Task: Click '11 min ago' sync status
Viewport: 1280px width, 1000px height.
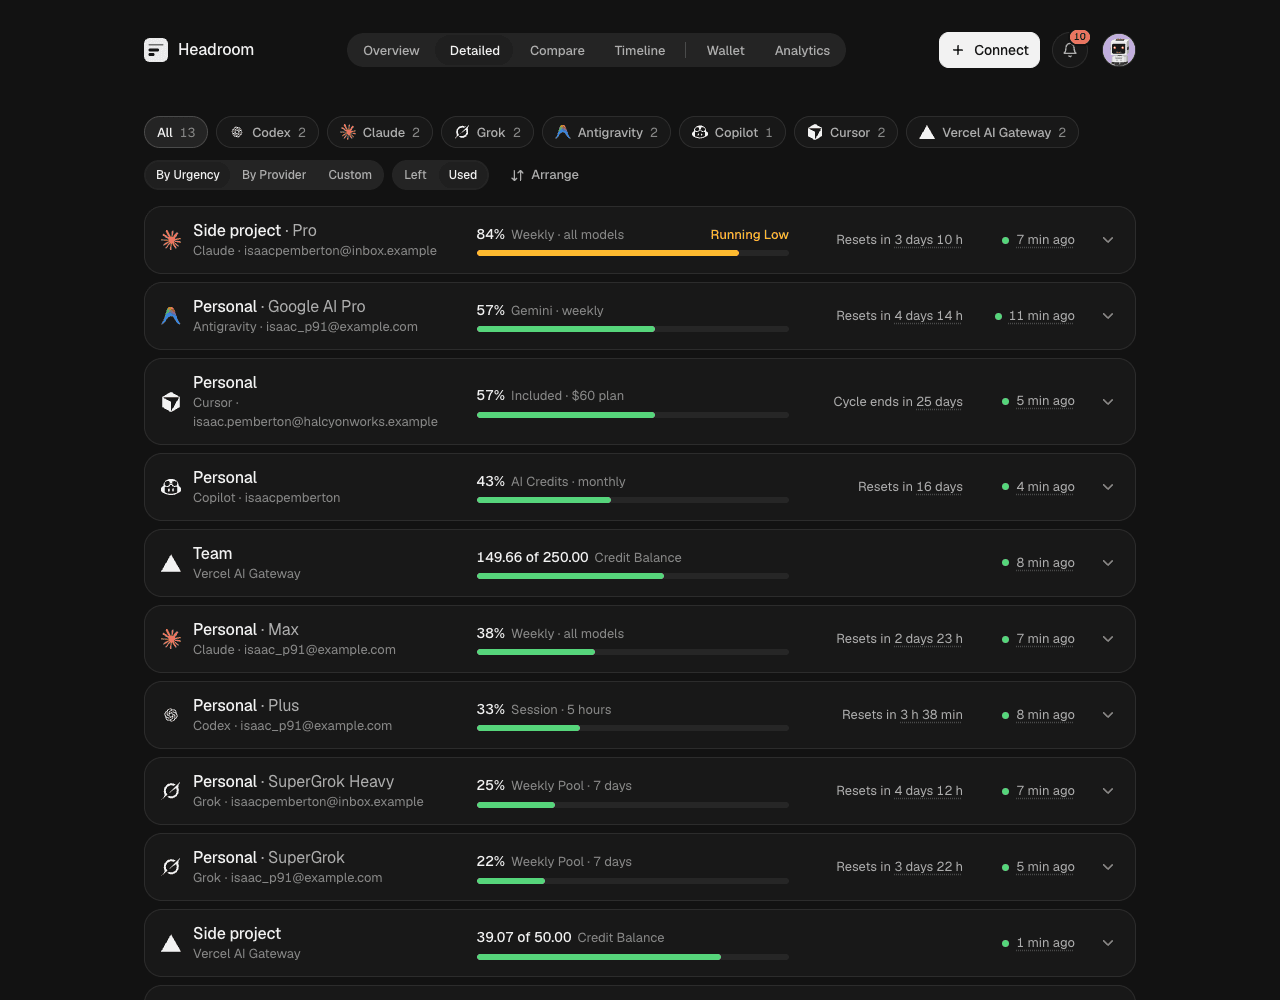Action: tap(1042, 316)
